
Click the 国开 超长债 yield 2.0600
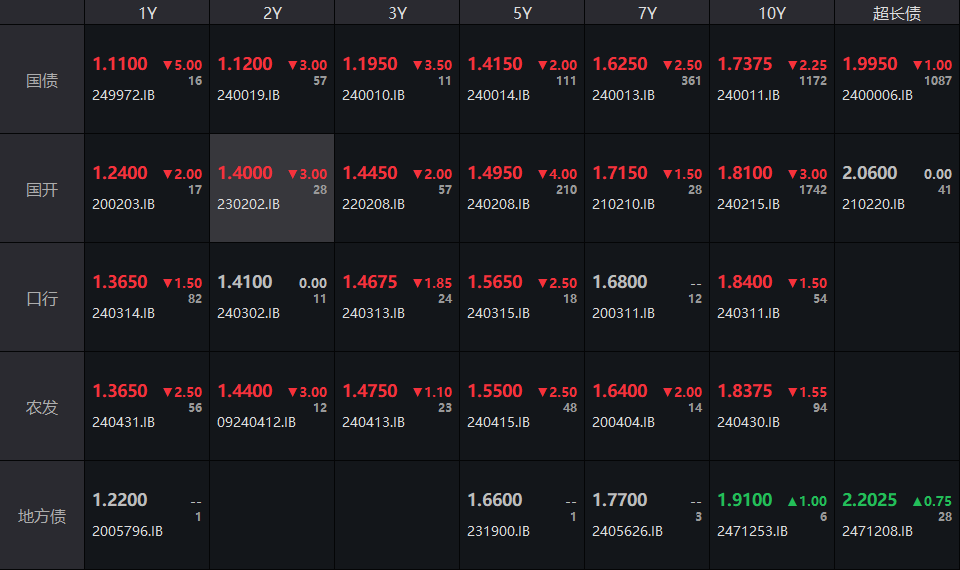870,173
